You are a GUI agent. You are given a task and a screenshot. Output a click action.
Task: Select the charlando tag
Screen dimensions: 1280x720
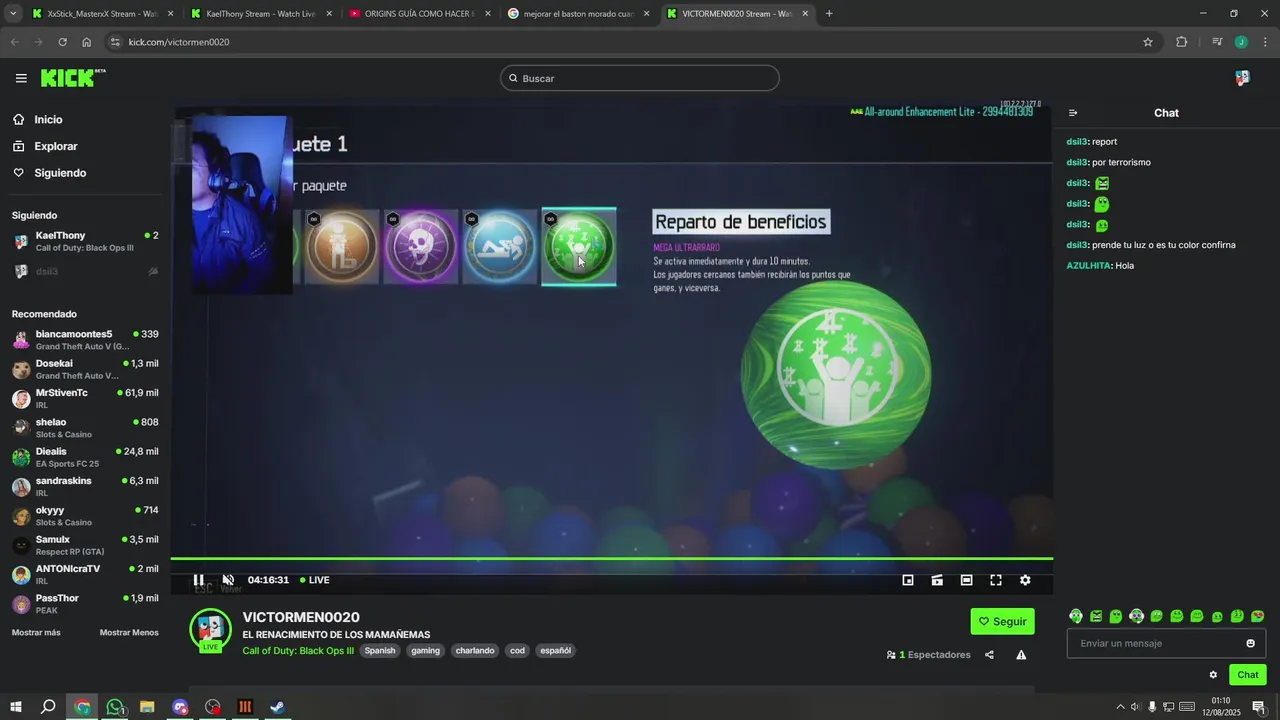click(x=475, y=651)
